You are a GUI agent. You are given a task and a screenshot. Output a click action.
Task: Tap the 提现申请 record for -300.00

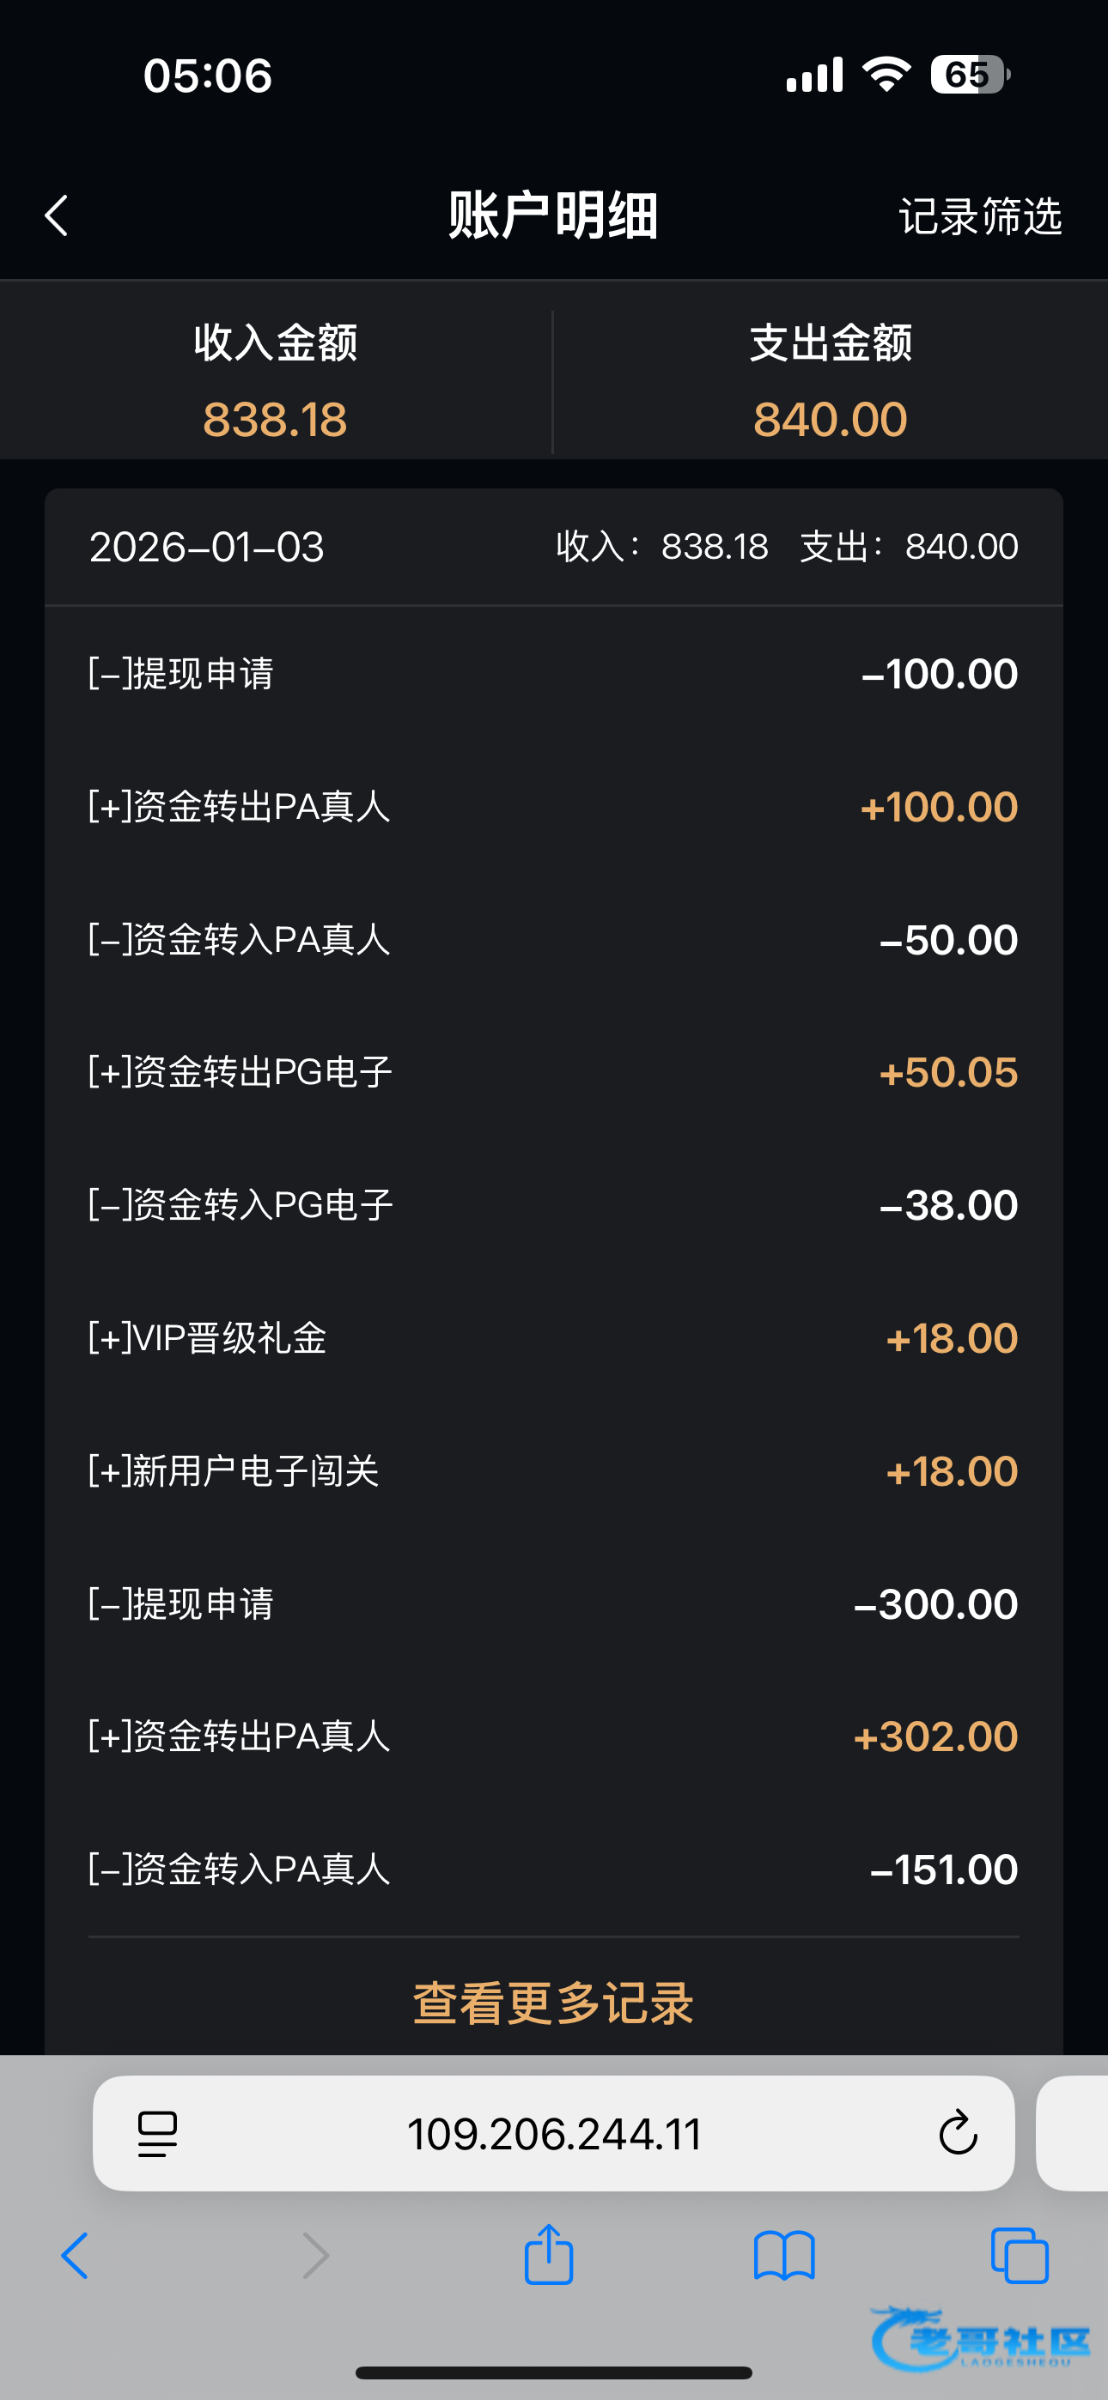pyautogui.click(x=553, y=1604)
